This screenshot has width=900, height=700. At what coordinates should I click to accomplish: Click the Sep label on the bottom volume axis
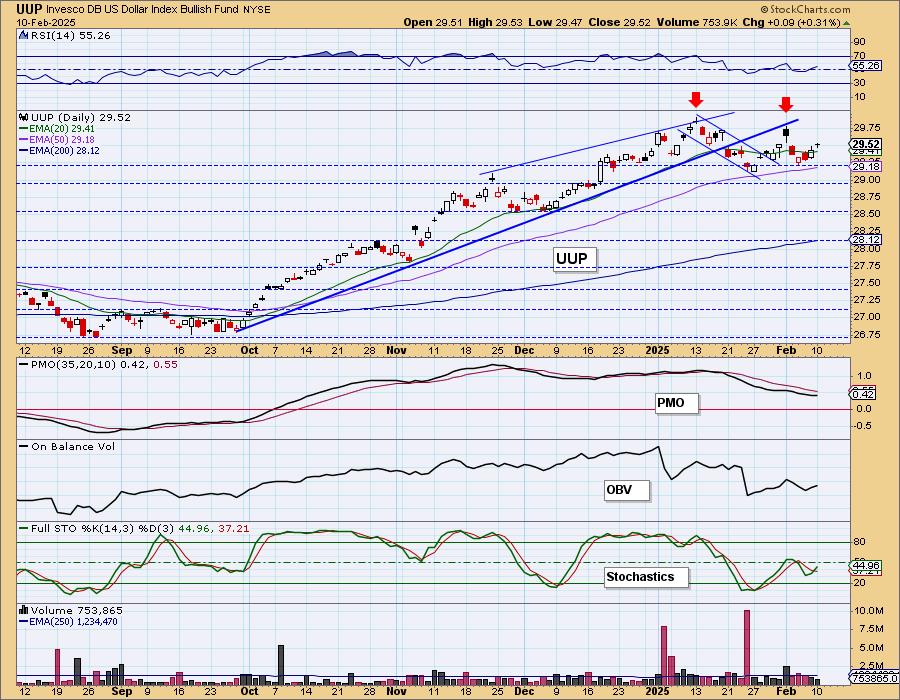[x=122, y=691]
